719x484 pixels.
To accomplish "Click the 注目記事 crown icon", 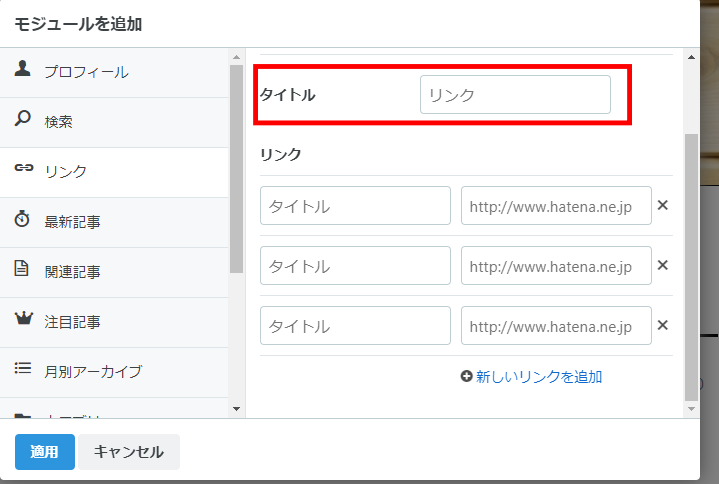I will coord(23,318).
